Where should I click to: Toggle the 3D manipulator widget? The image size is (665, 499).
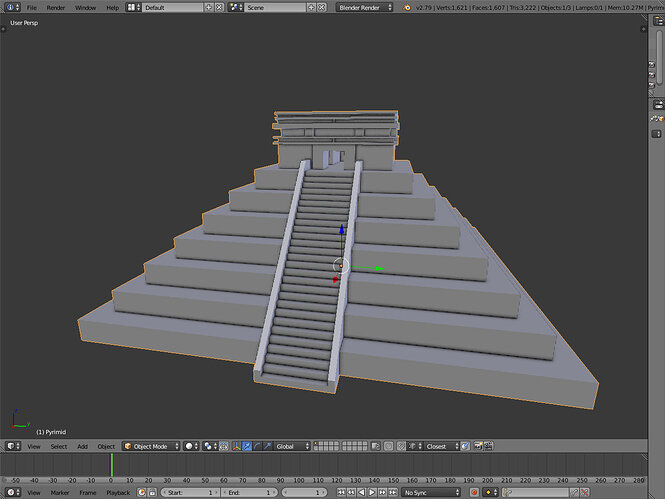237,446
